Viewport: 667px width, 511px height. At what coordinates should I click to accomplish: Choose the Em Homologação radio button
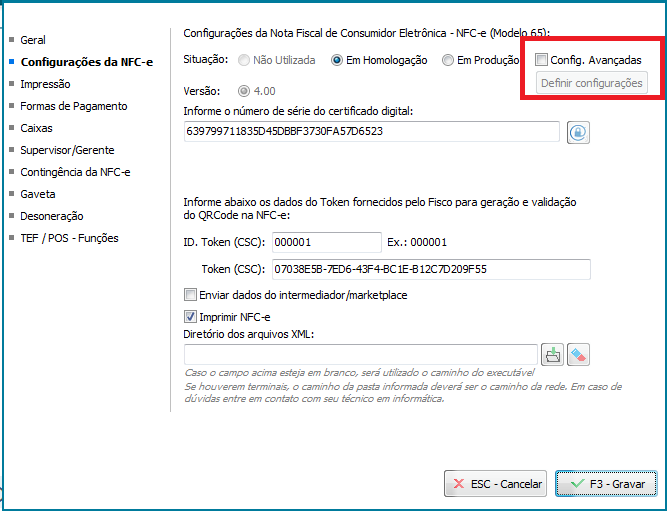point(337,61)
